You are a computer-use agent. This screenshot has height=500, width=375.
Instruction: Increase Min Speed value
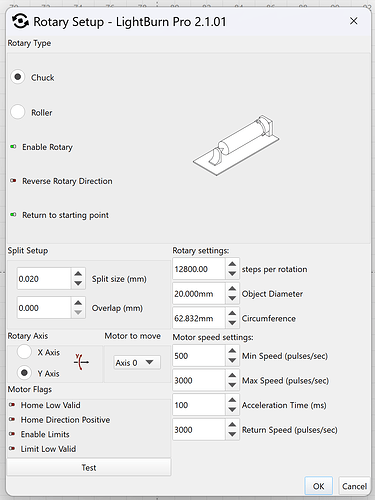[232, 351]
